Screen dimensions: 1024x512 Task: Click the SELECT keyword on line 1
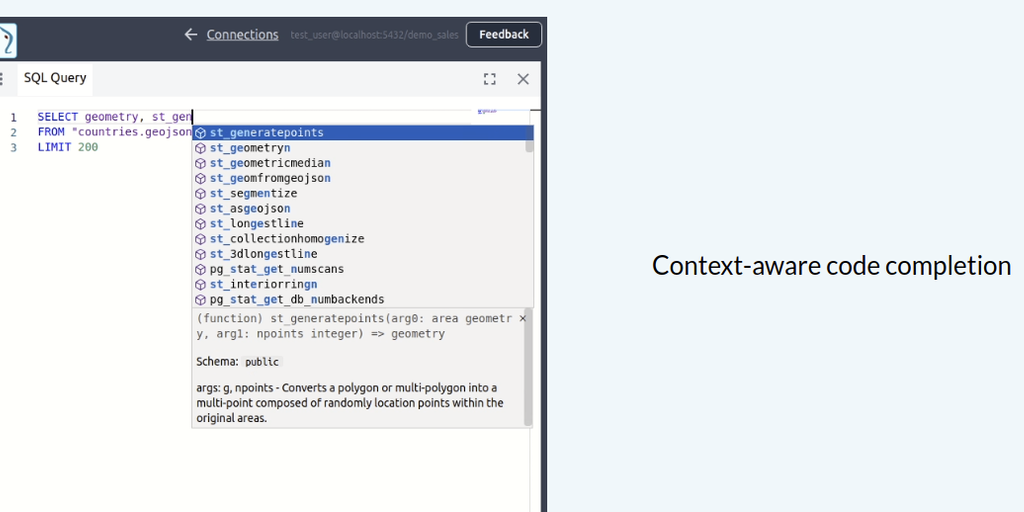point(57,117)
